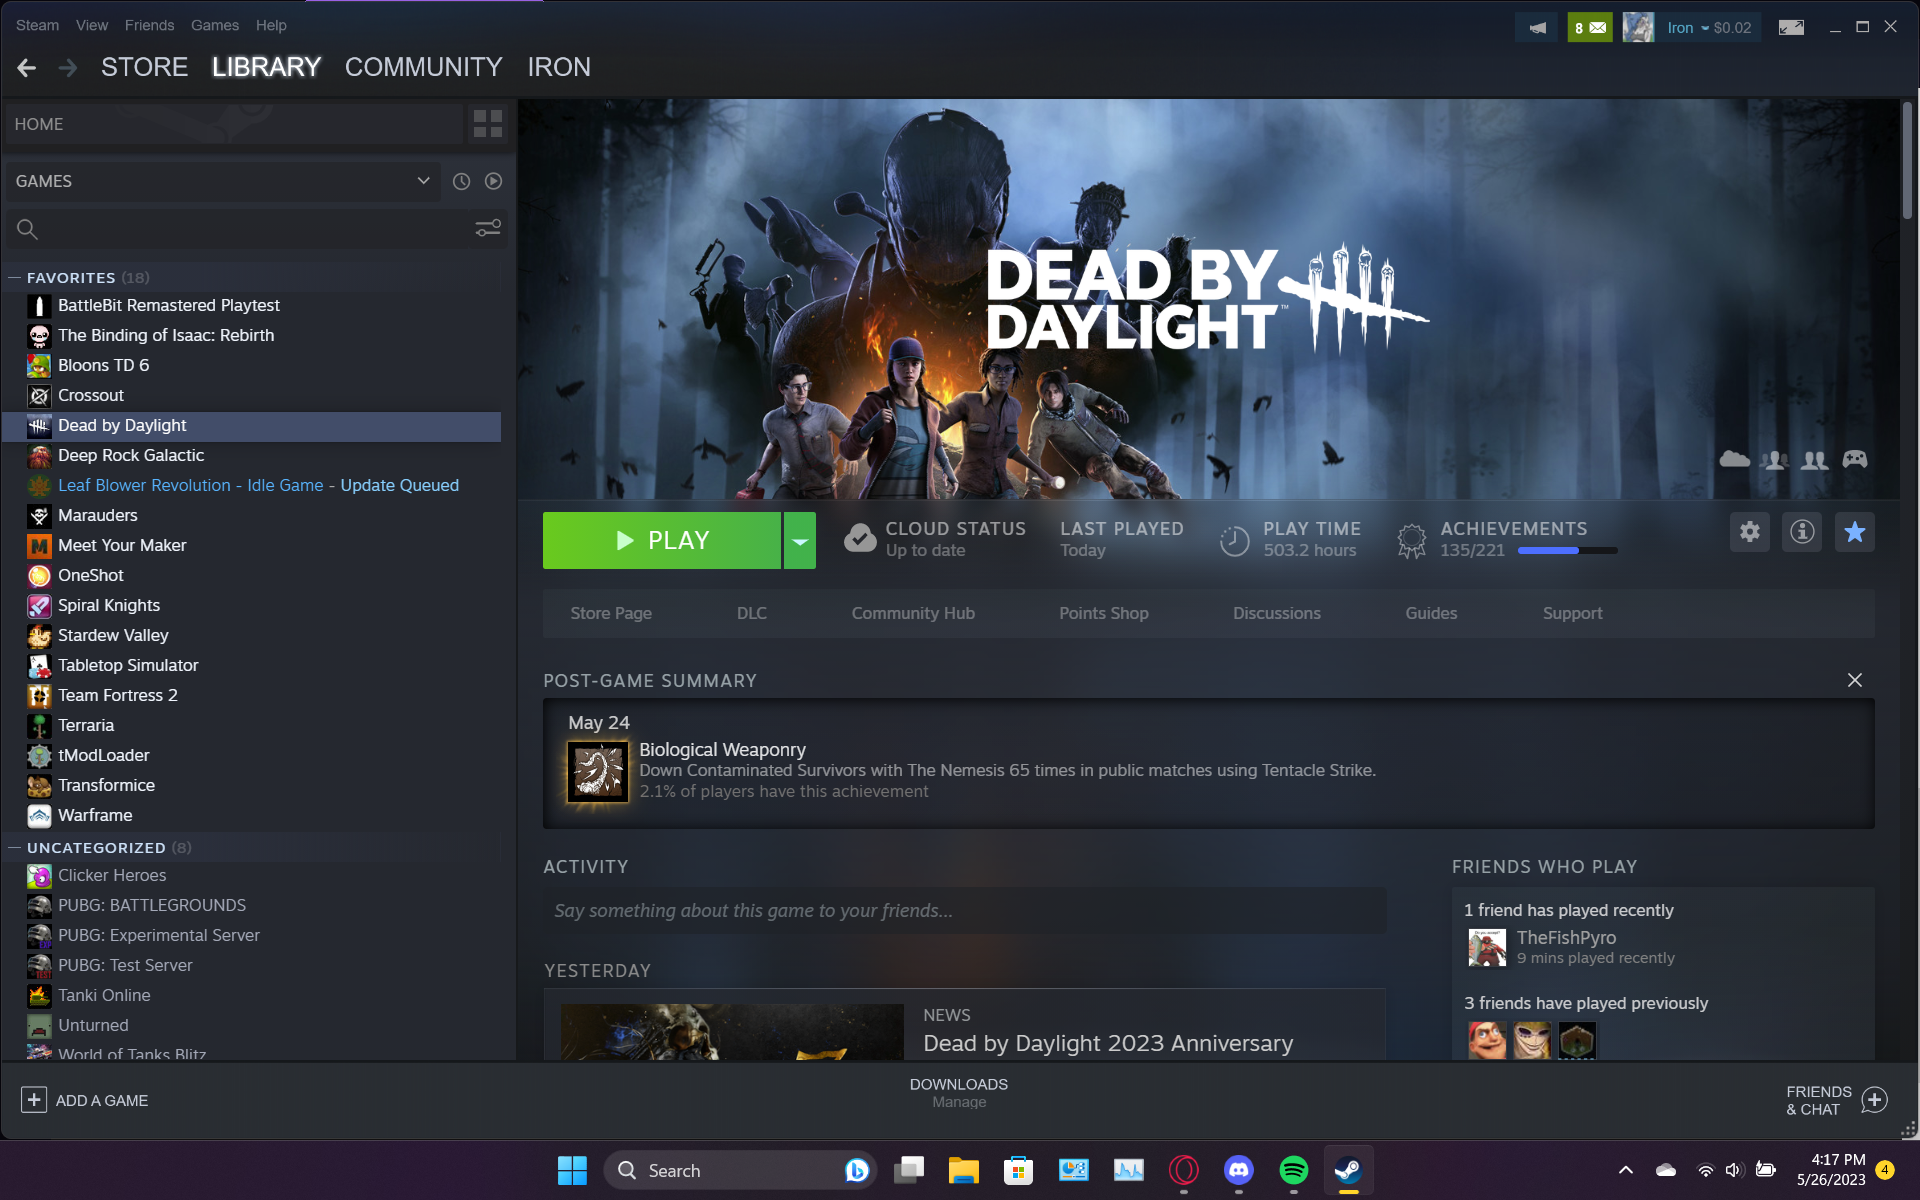Open the Community Hub link
Viewport: 1920px width, 1200px height.
(913, 613)
